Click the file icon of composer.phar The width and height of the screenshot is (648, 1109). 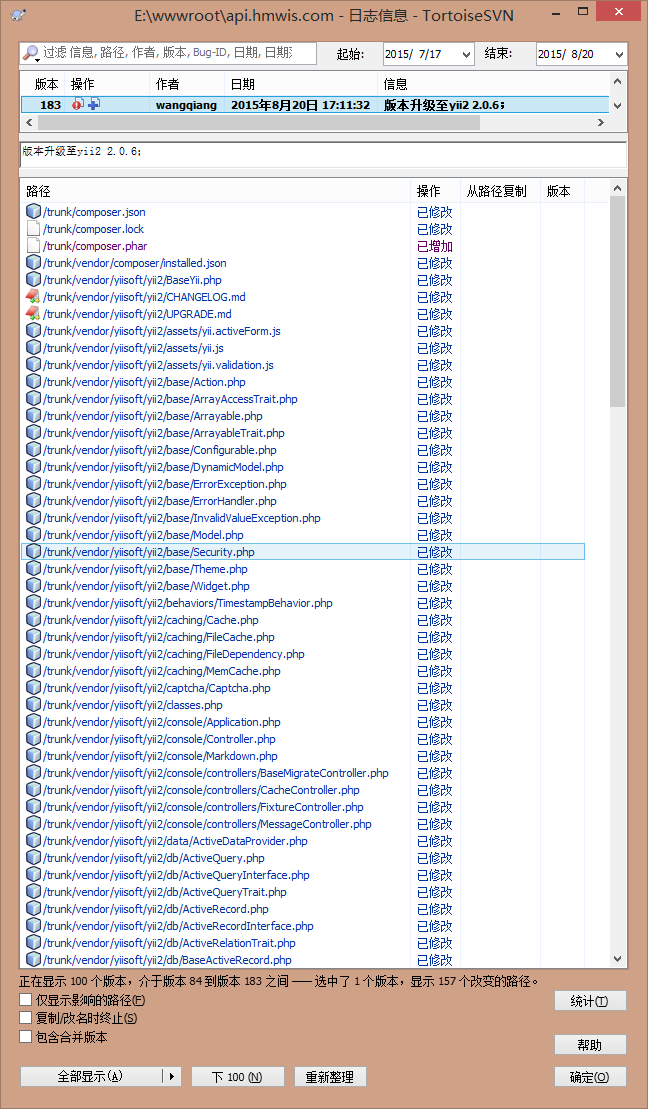pyautogui.click(x=33, y=245)
